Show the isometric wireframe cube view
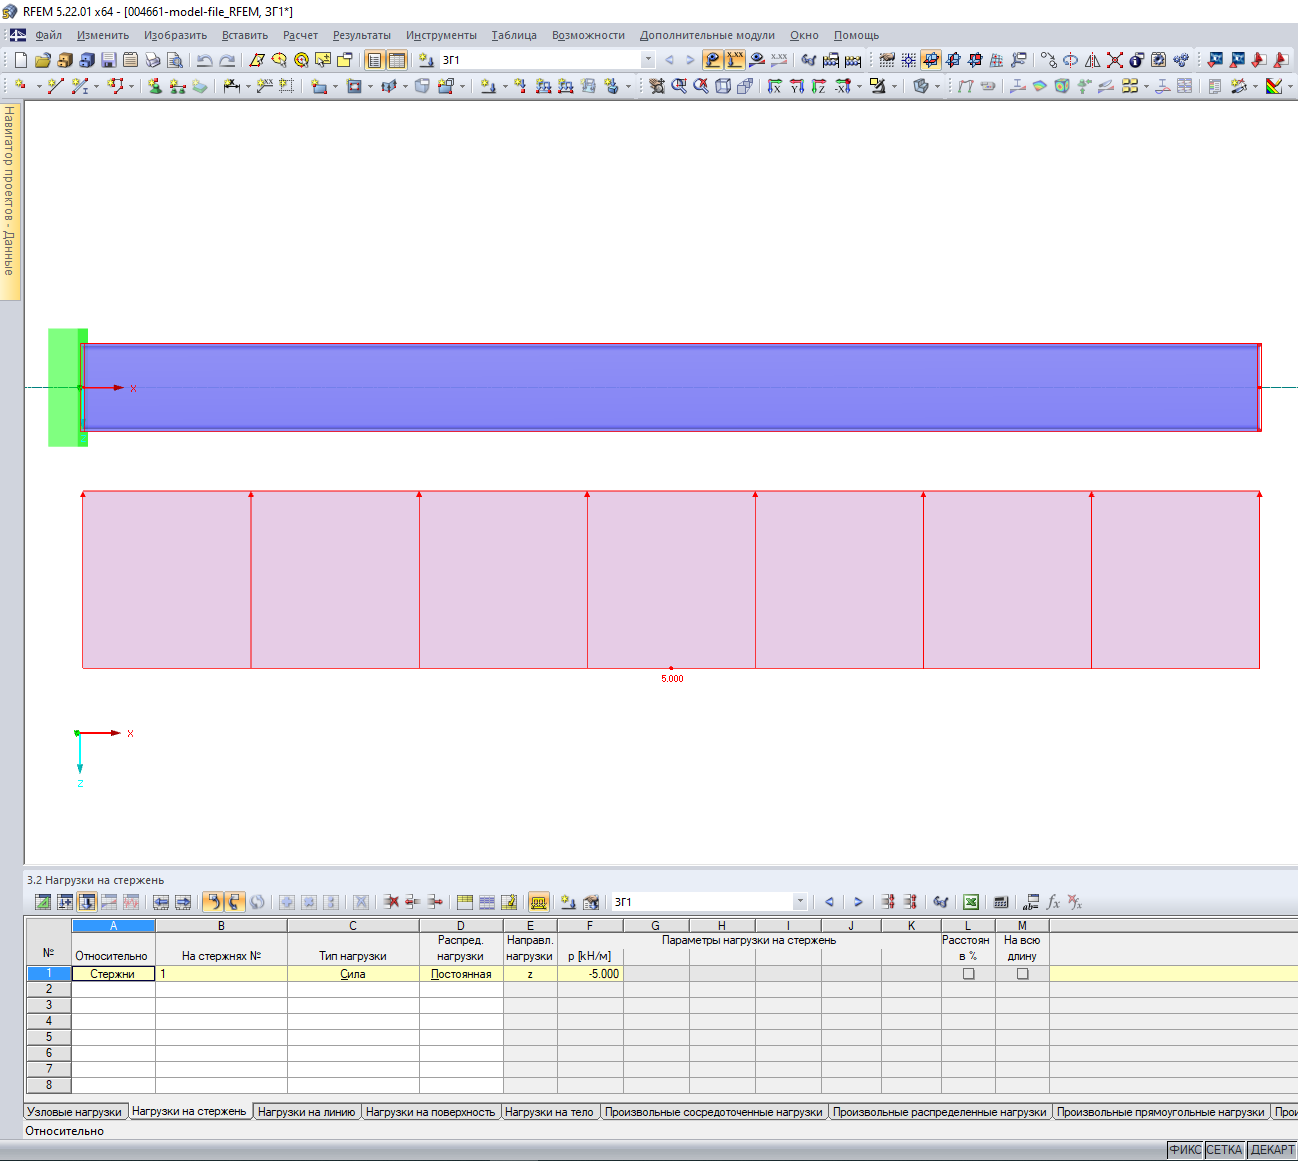 tap(723, 86)
